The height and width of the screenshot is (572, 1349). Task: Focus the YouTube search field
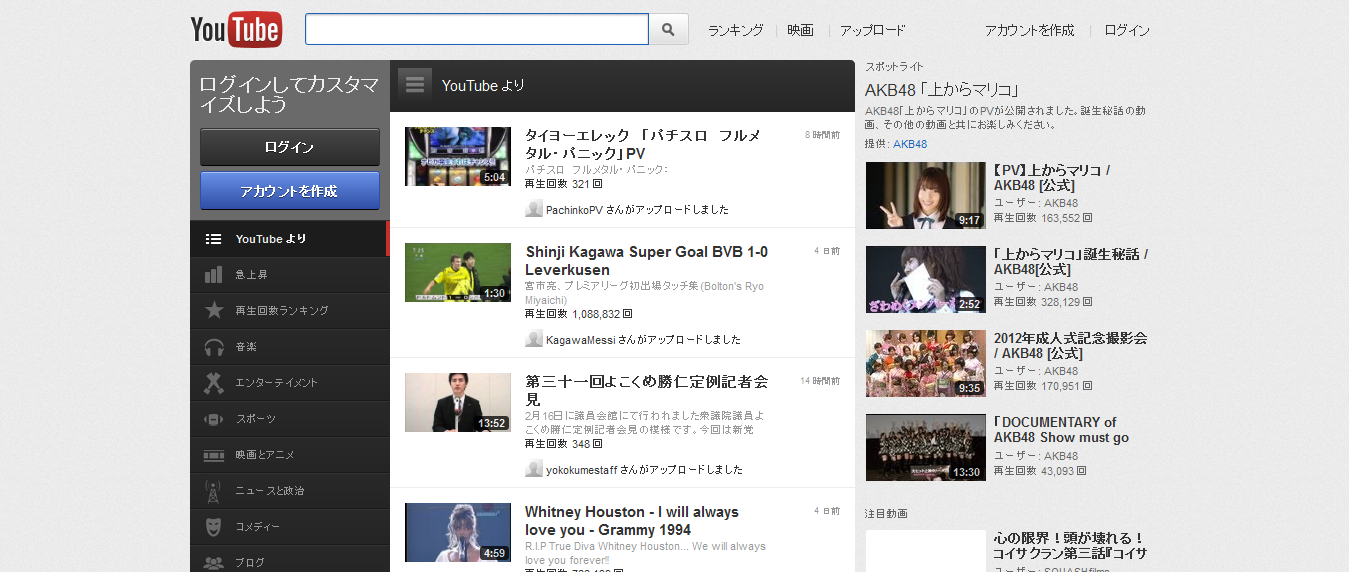point(477,29)
